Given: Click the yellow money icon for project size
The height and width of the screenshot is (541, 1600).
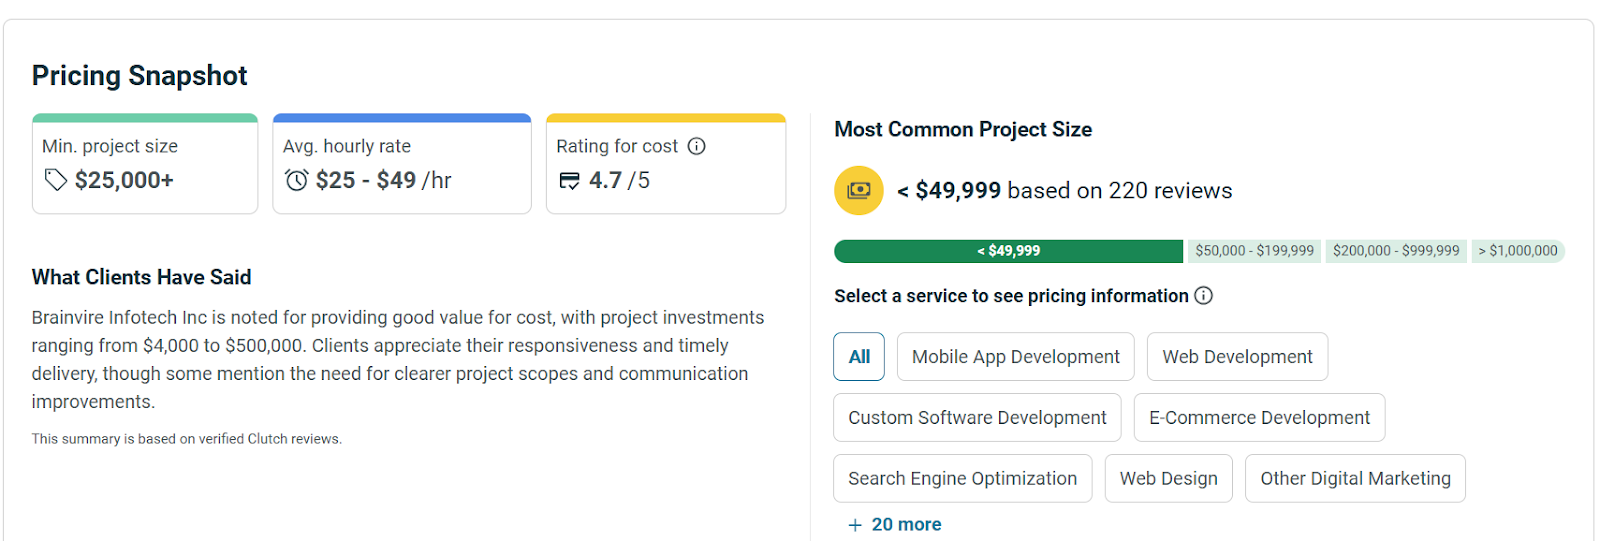Looking at the screenshot, I should coord(859,190).
